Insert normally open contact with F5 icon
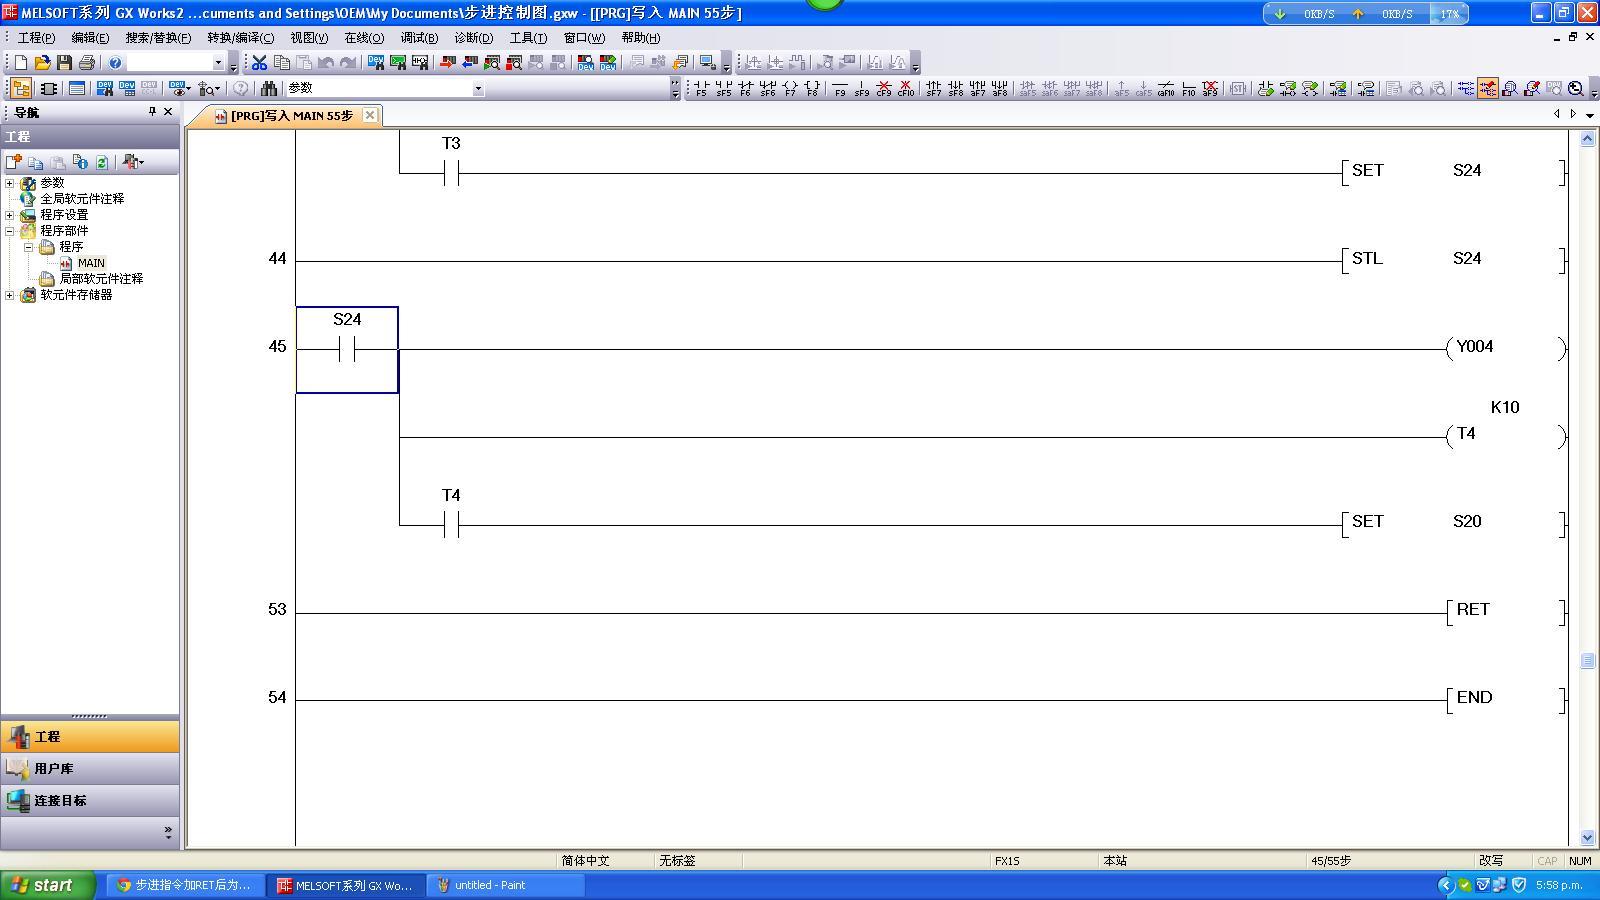 point(700,89)
